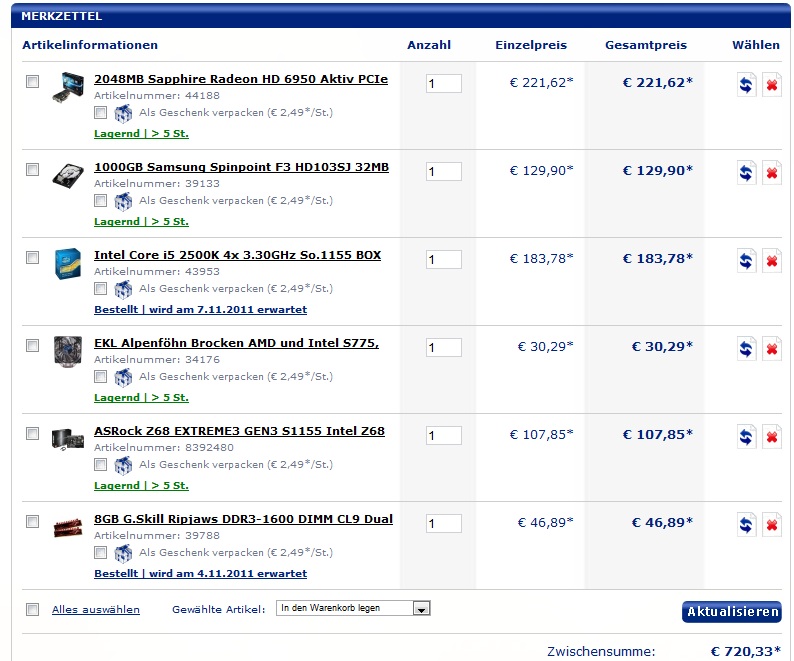794x661 pixels.
Task: Open G.Skill Ripjaws RAM thumbnail
Action: [68, 527]
